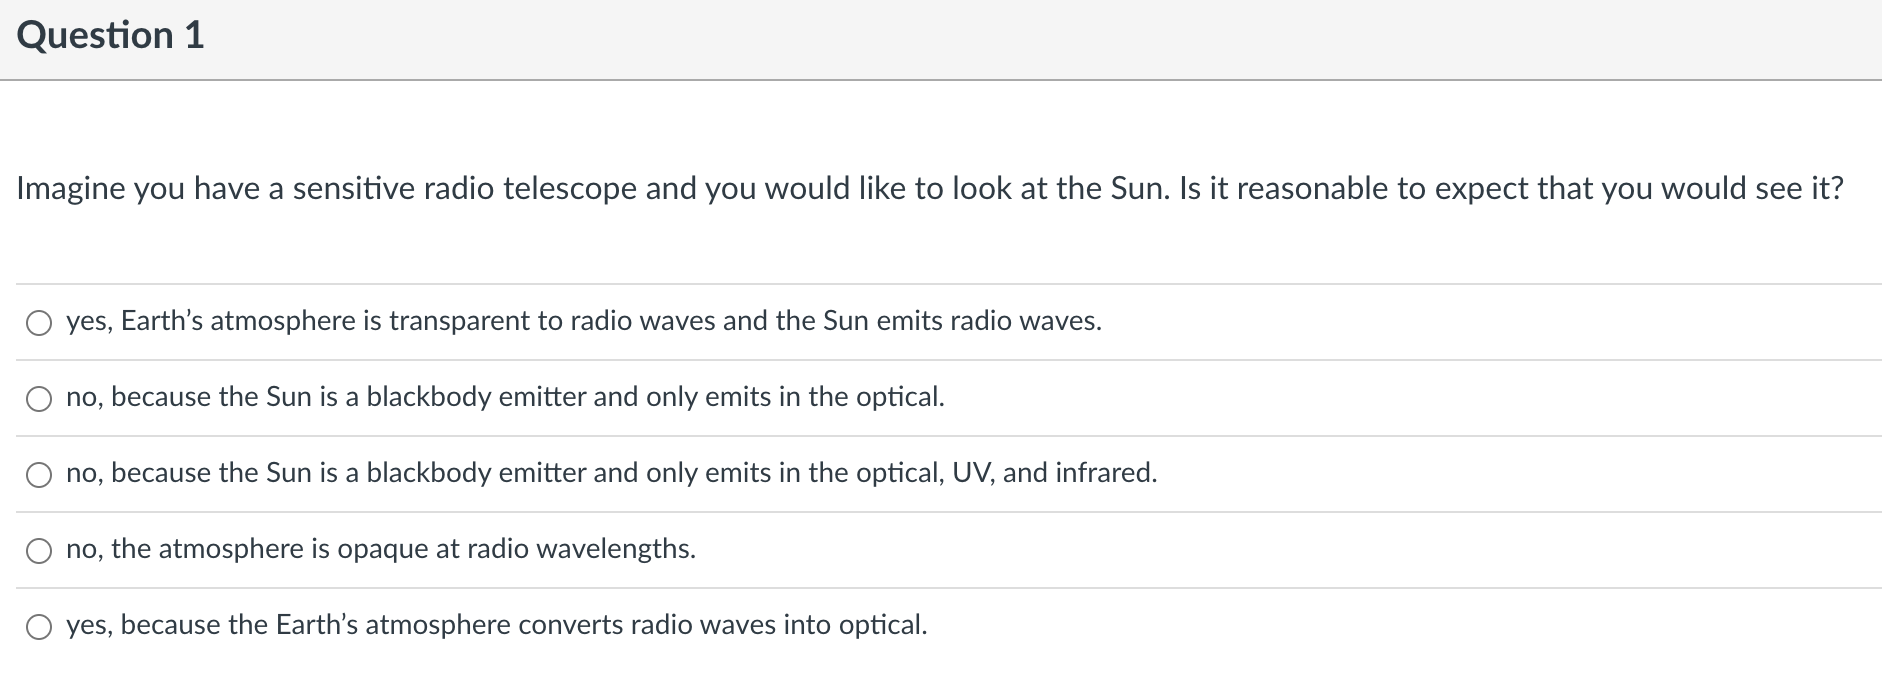Choose radio for 'converts radio waves into optical'
This screenshot has width=1882, height=682.
point(39,627)
